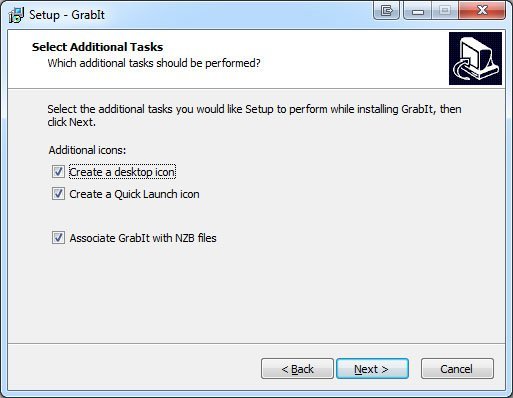Close the Setup window with the red X

click(x=482, y=11)
